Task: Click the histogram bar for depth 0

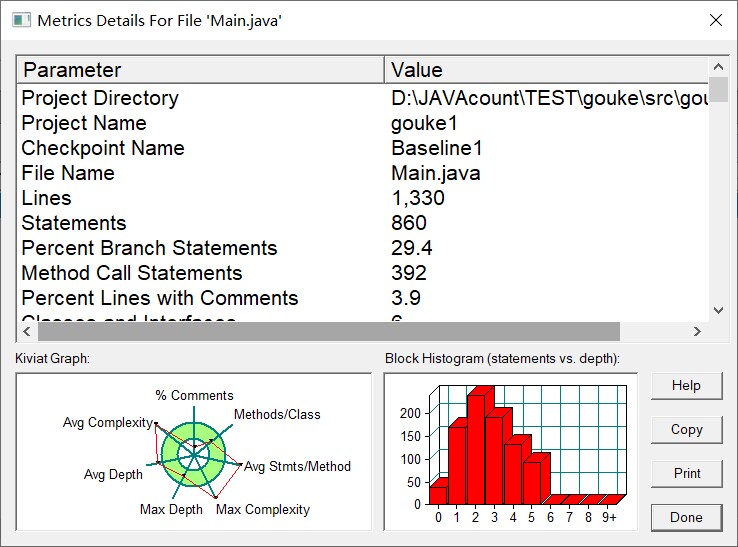Action: click(438, 495)
